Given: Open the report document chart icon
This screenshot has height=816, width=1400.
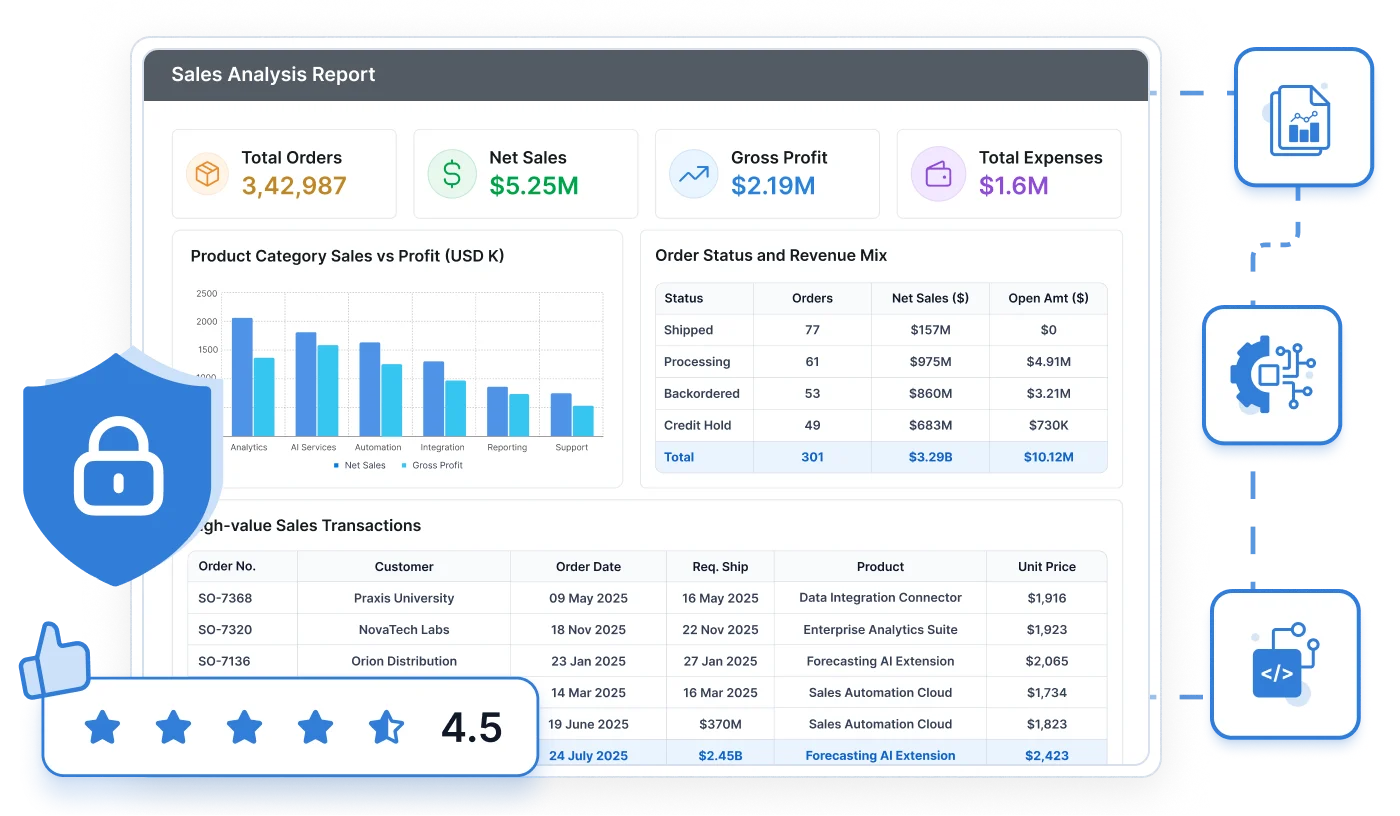Looking at the screenshot, I should coord(1304,117).
